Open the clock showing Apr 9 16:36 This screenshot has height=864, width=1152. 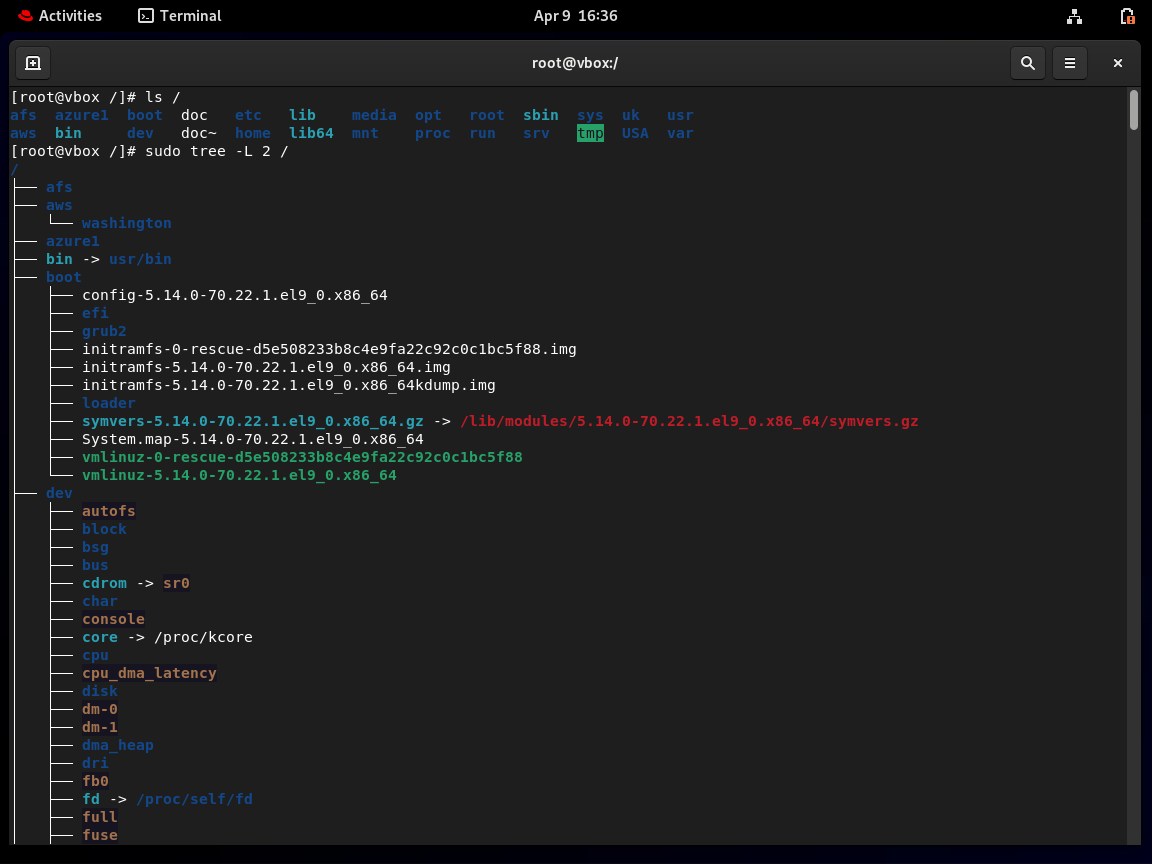coord(575,15)
